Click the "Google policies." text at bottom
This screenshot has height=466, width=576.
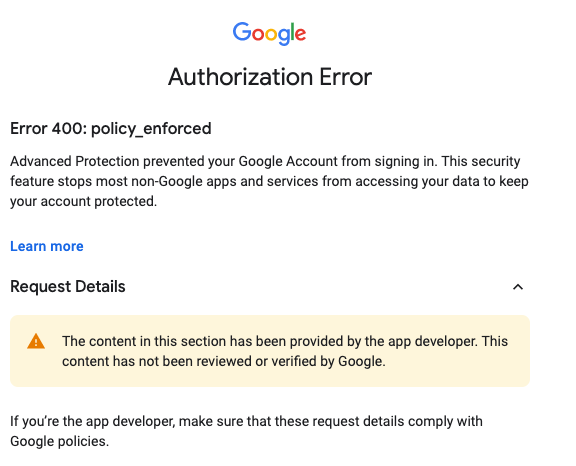pyautogui.click(x=60, y=441)
